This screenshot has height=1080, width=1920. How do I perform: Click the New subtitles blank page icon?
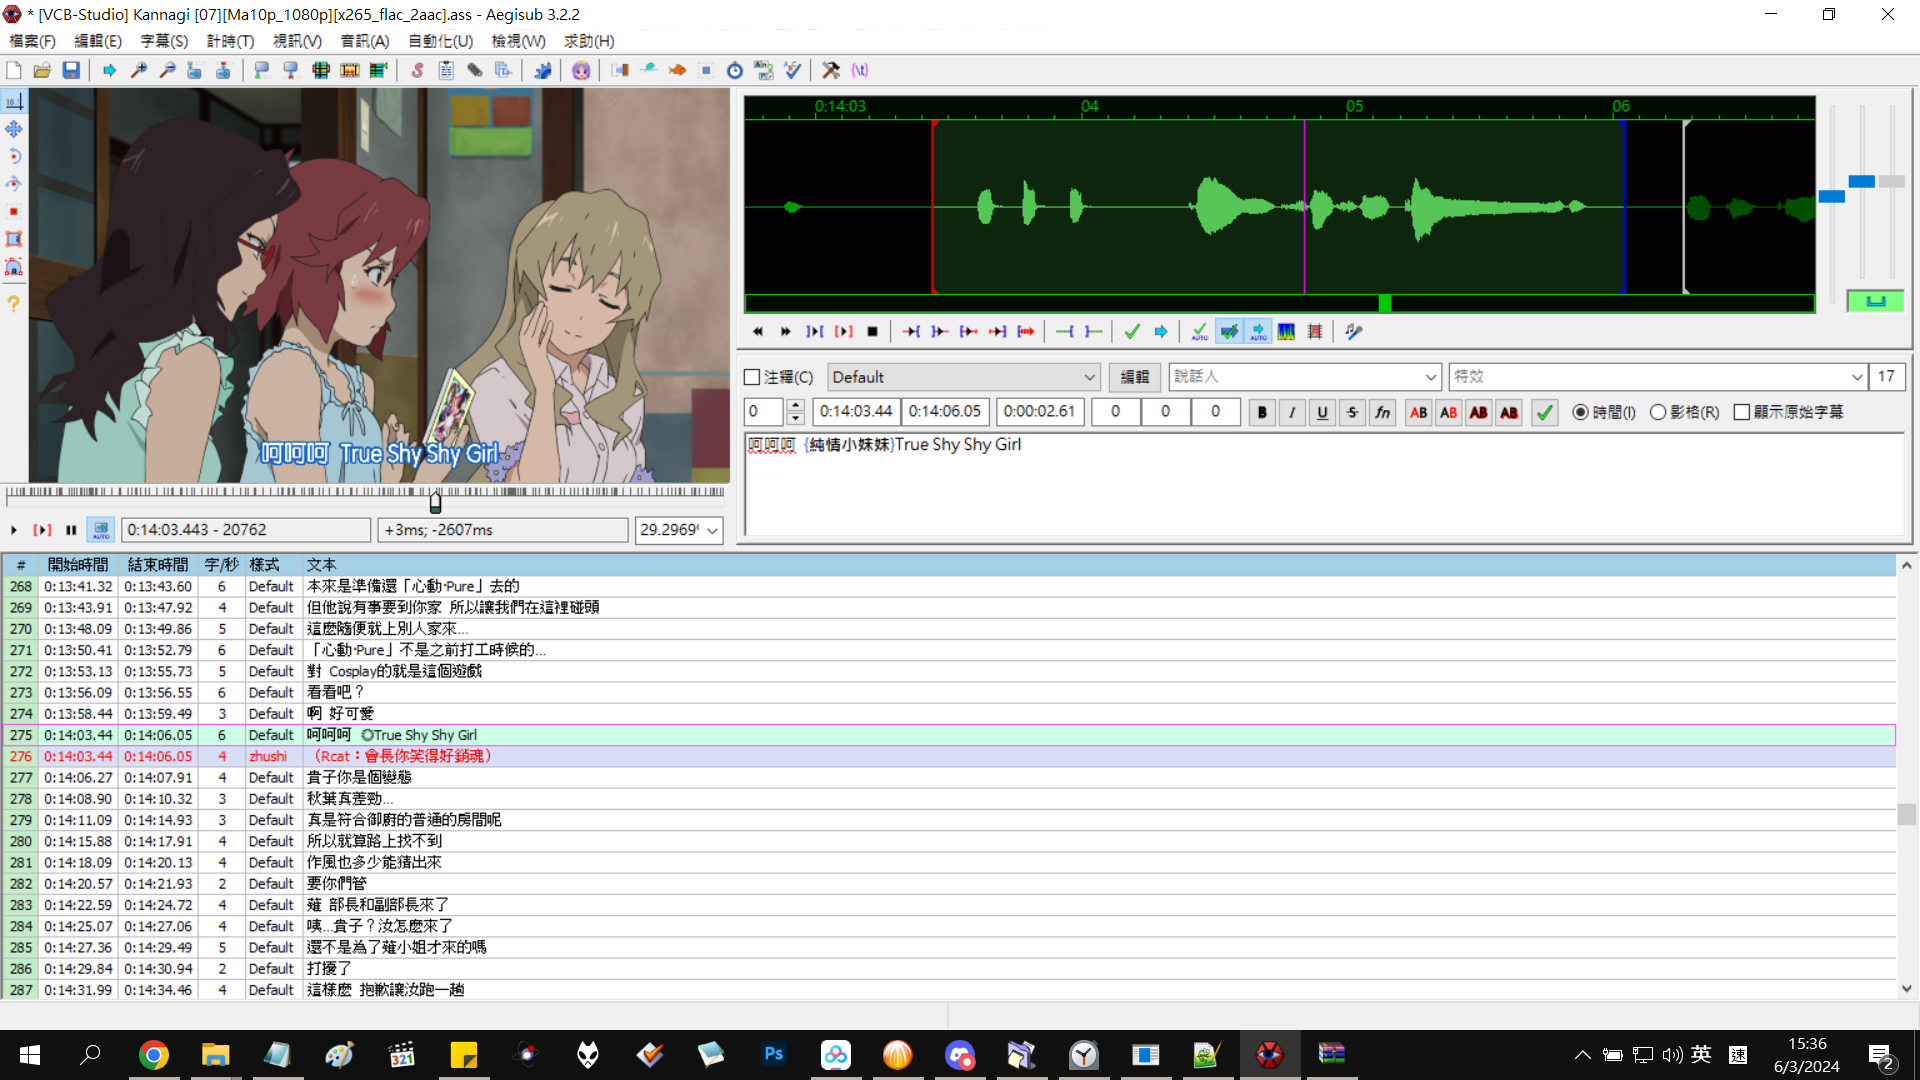point(14,70)
